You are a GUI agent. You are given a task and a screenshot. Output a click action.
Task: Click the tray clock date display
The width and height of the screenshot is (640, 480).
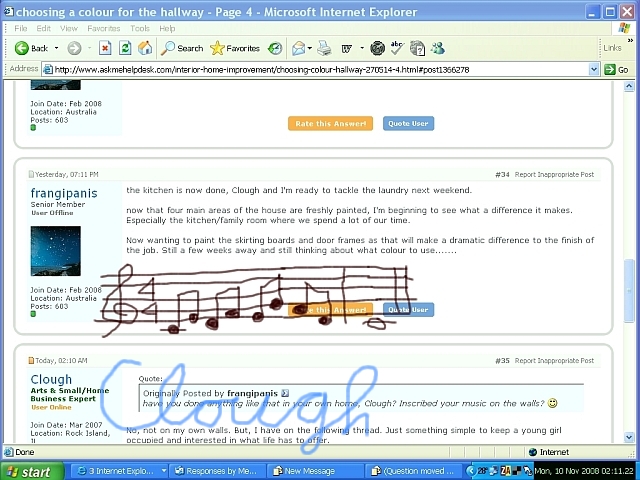(584, 471)
